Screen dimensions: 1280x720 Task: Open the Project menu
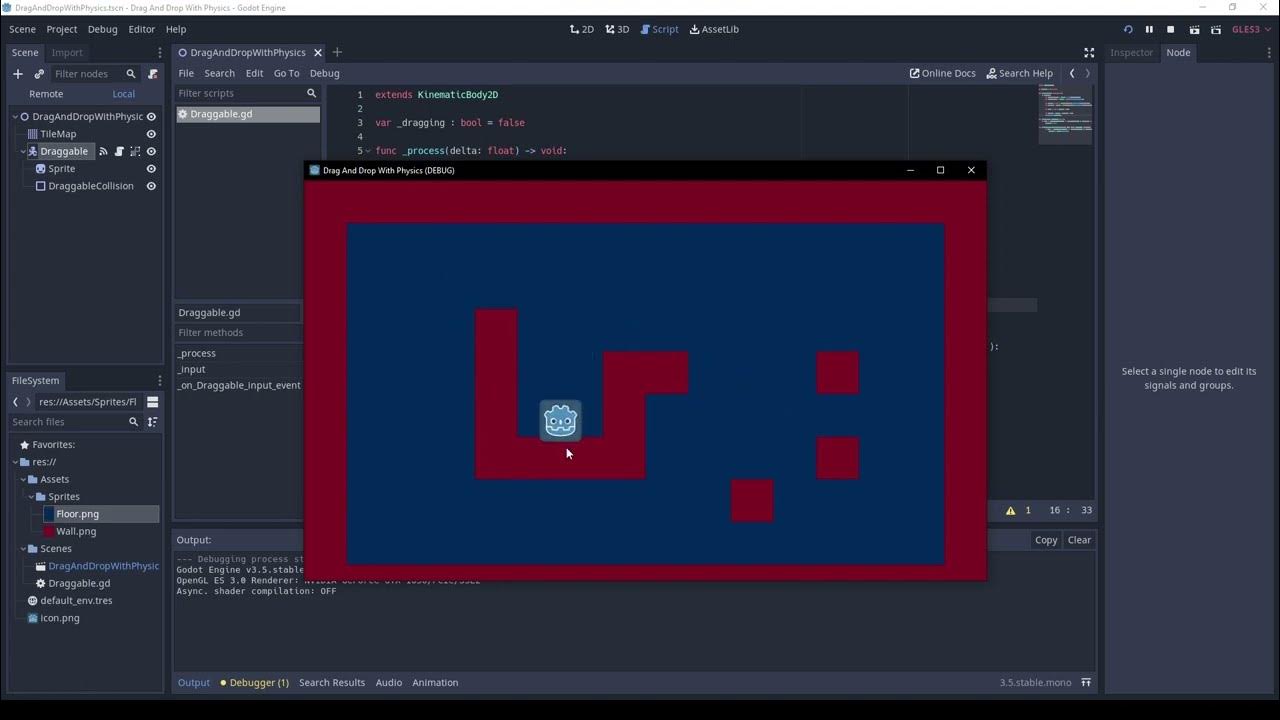pyautogui.click(x=61, y=30)
